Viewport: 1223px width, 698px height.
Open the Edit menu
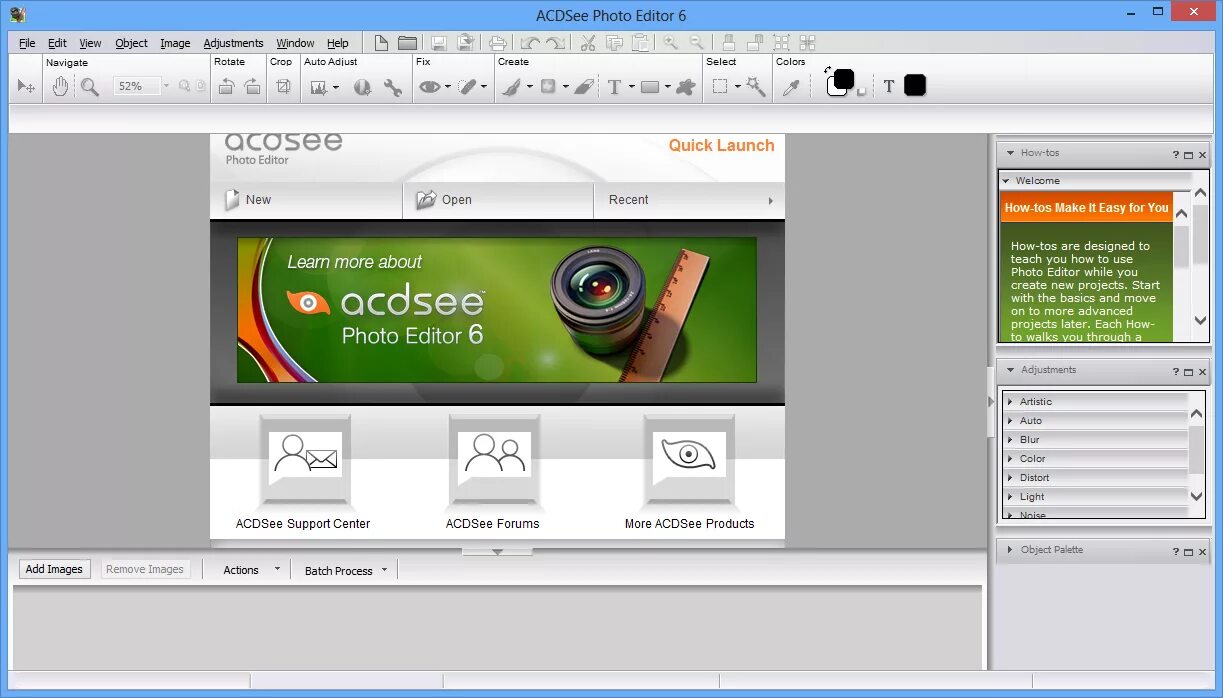point(57,43)
